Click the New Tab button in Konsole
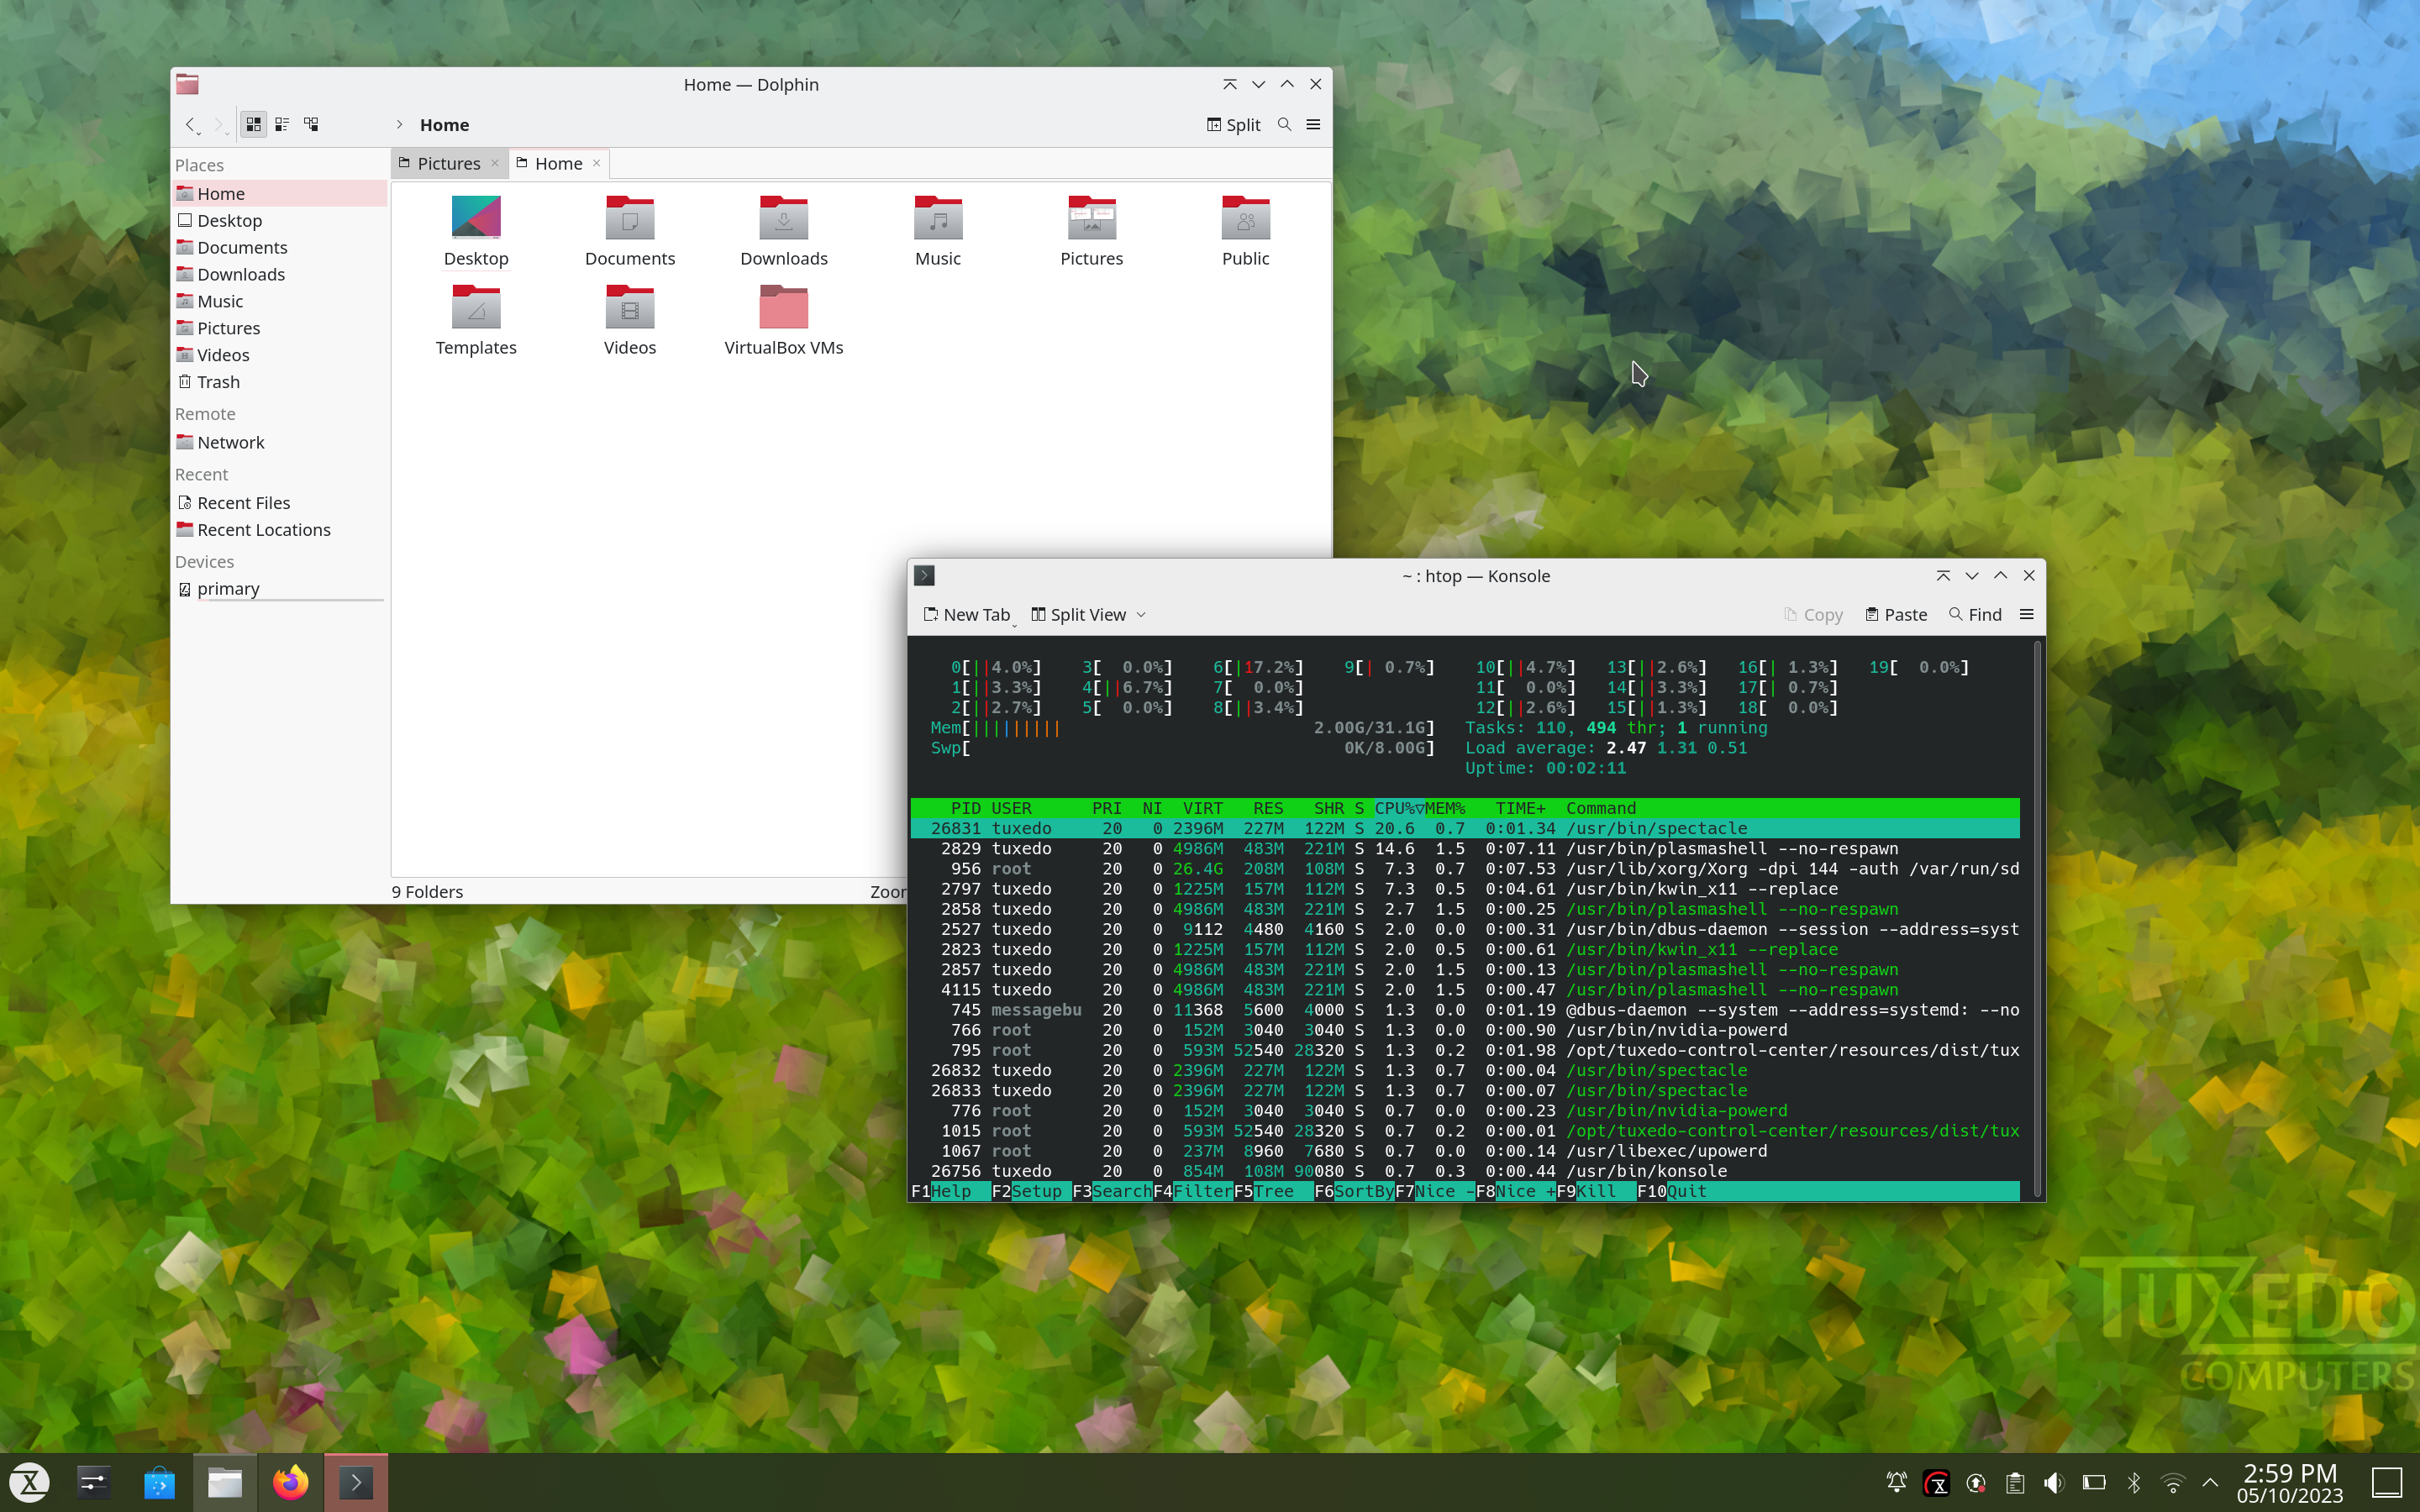This screenshot has width=2420, height=1512. 965,615
